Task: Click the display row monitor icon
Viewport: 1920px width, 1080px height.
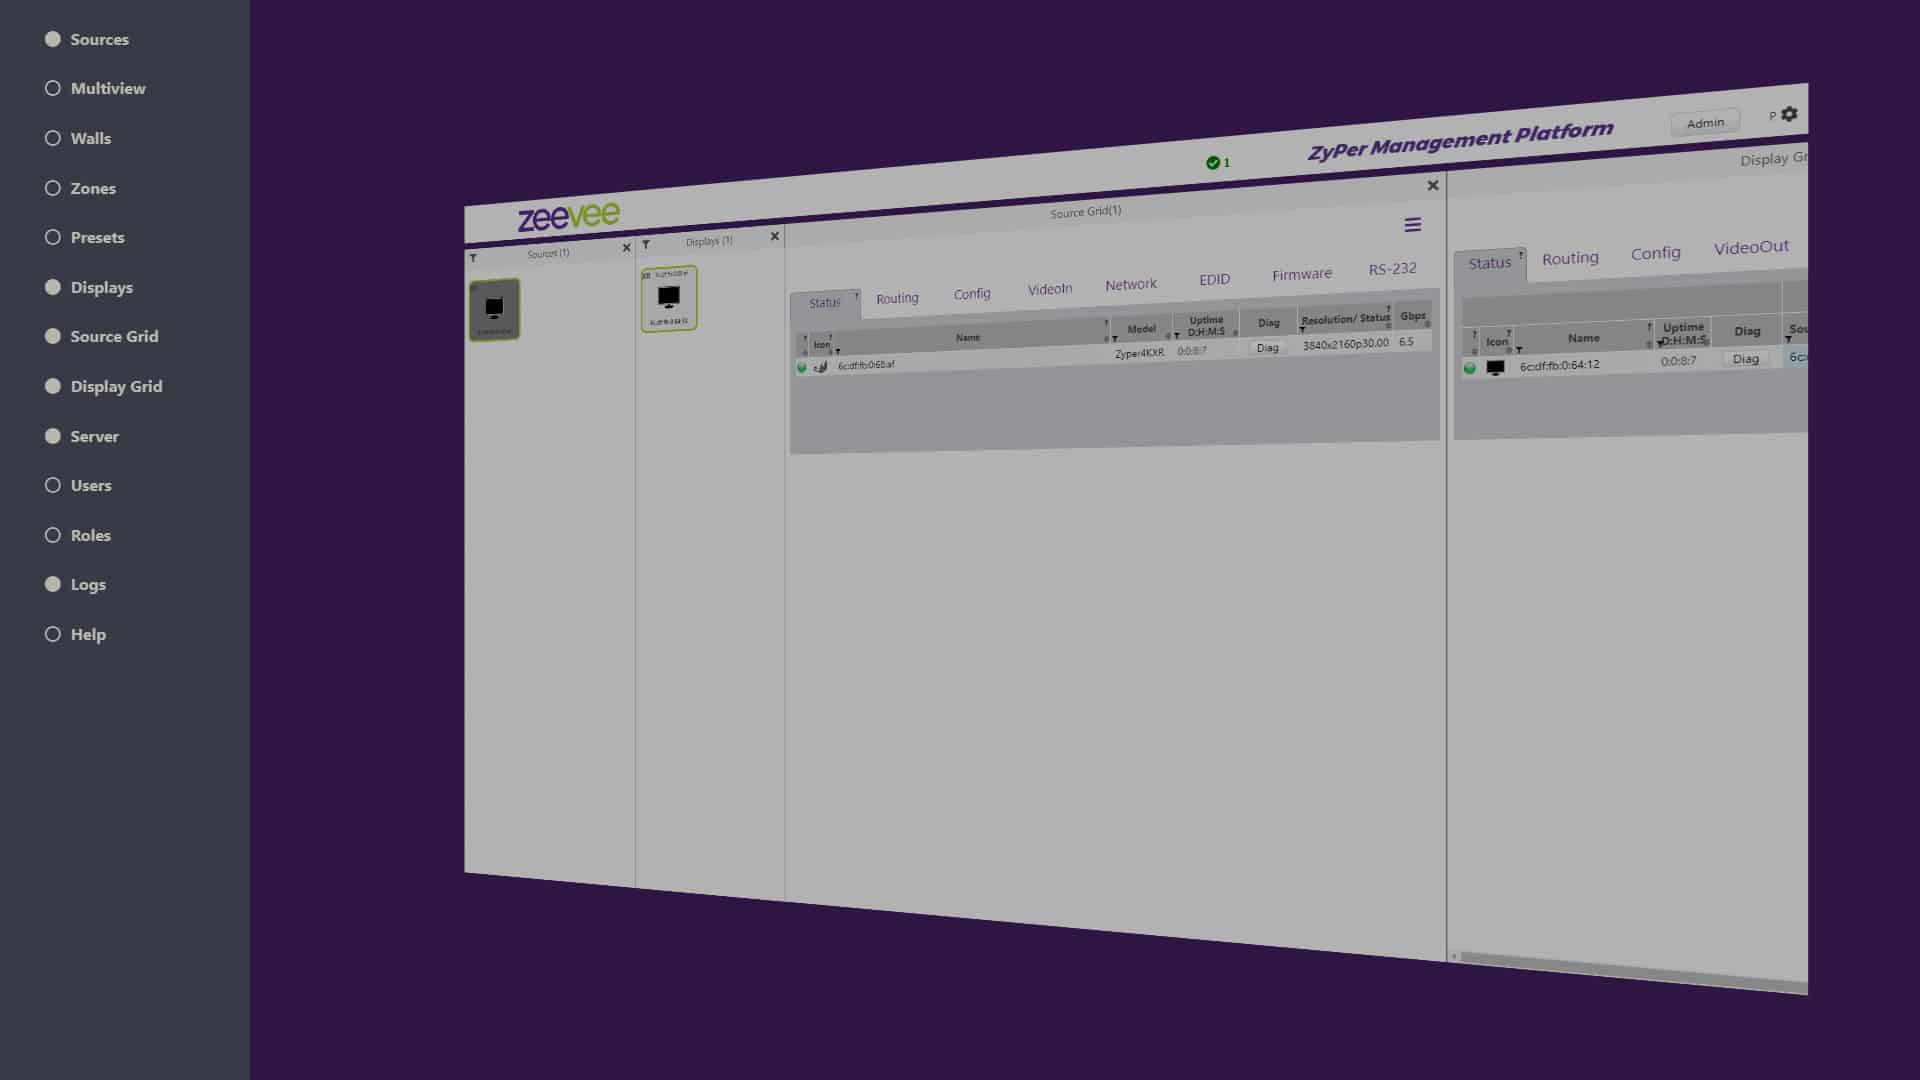Action: pyautogui.click(x=1495, y=367)
